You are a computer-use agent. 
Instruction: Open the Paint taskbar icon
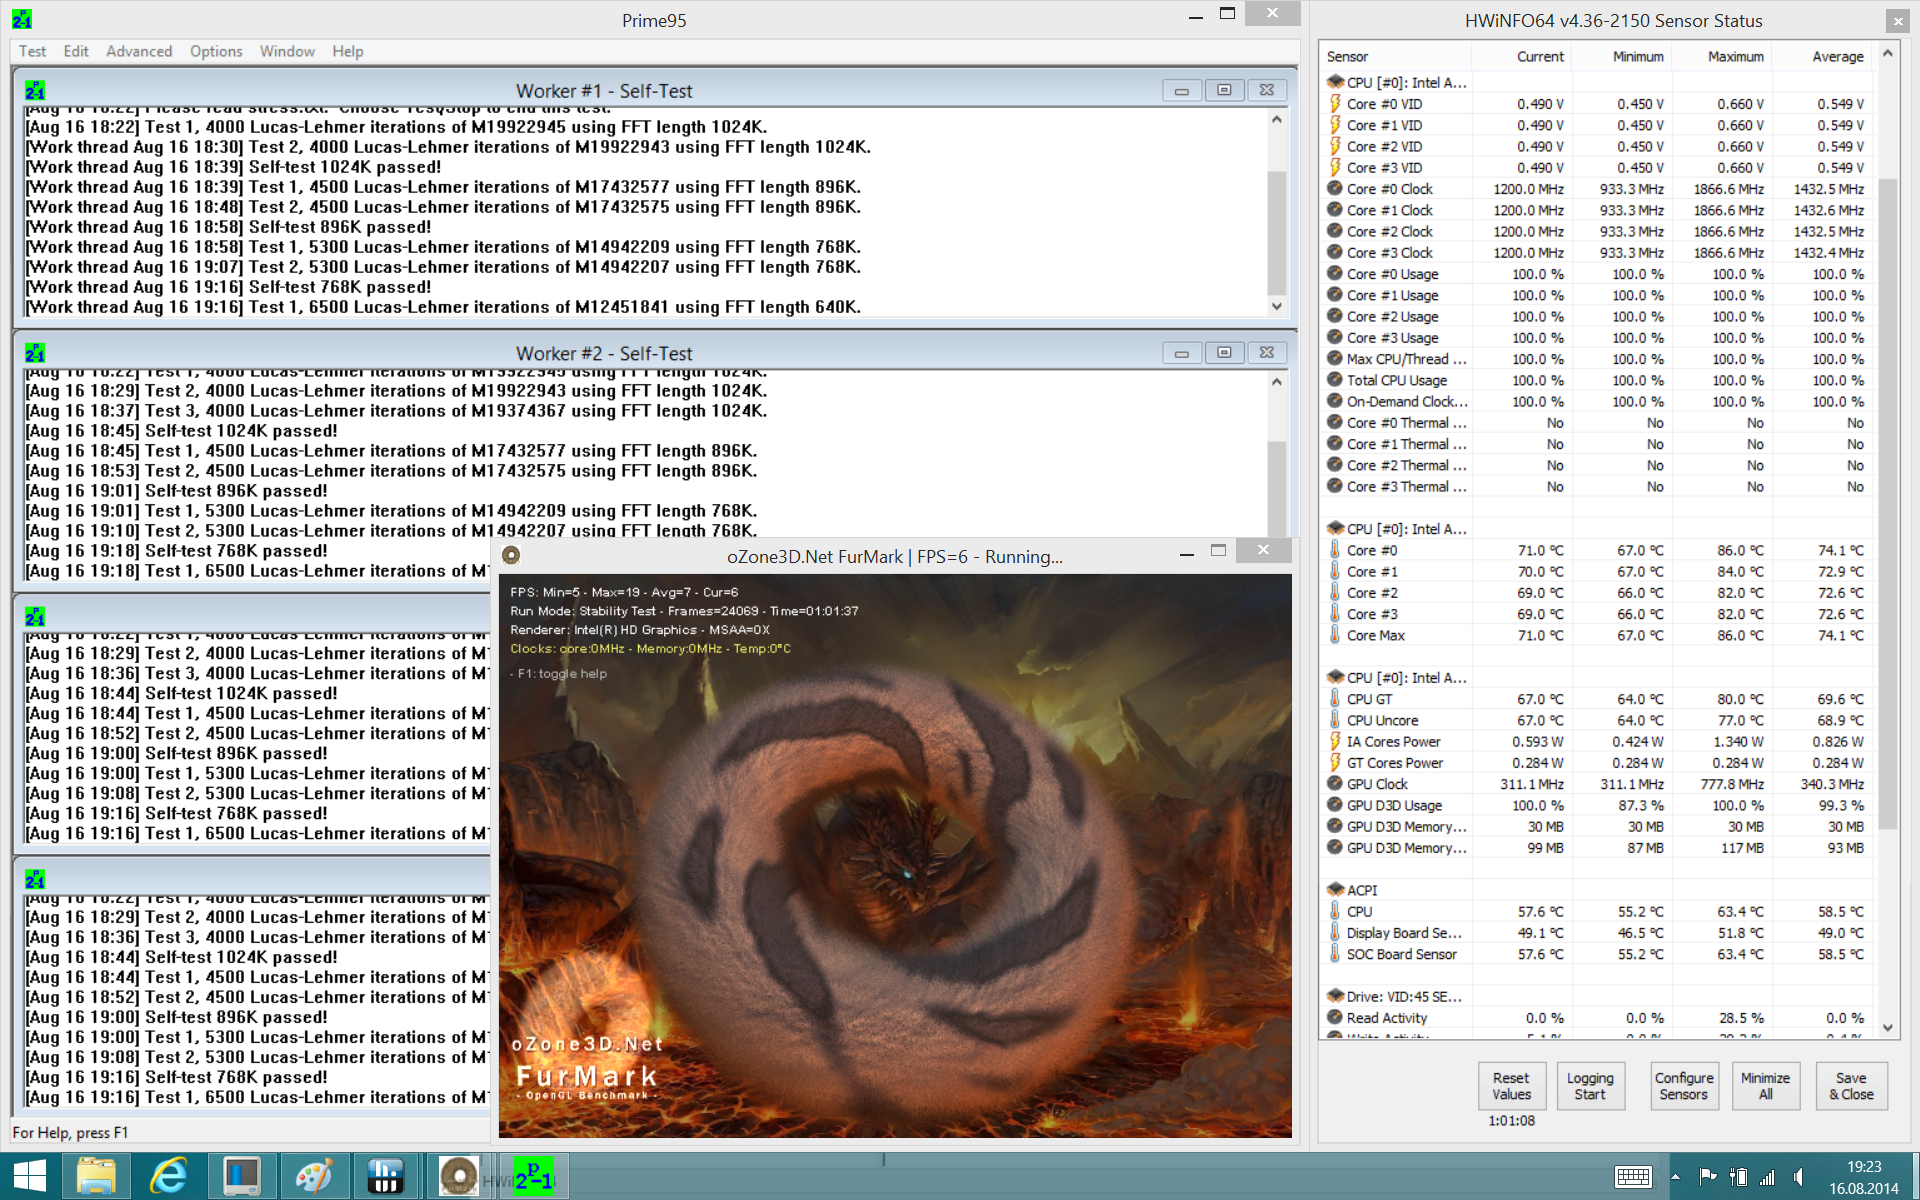(x=314, y=1176)
